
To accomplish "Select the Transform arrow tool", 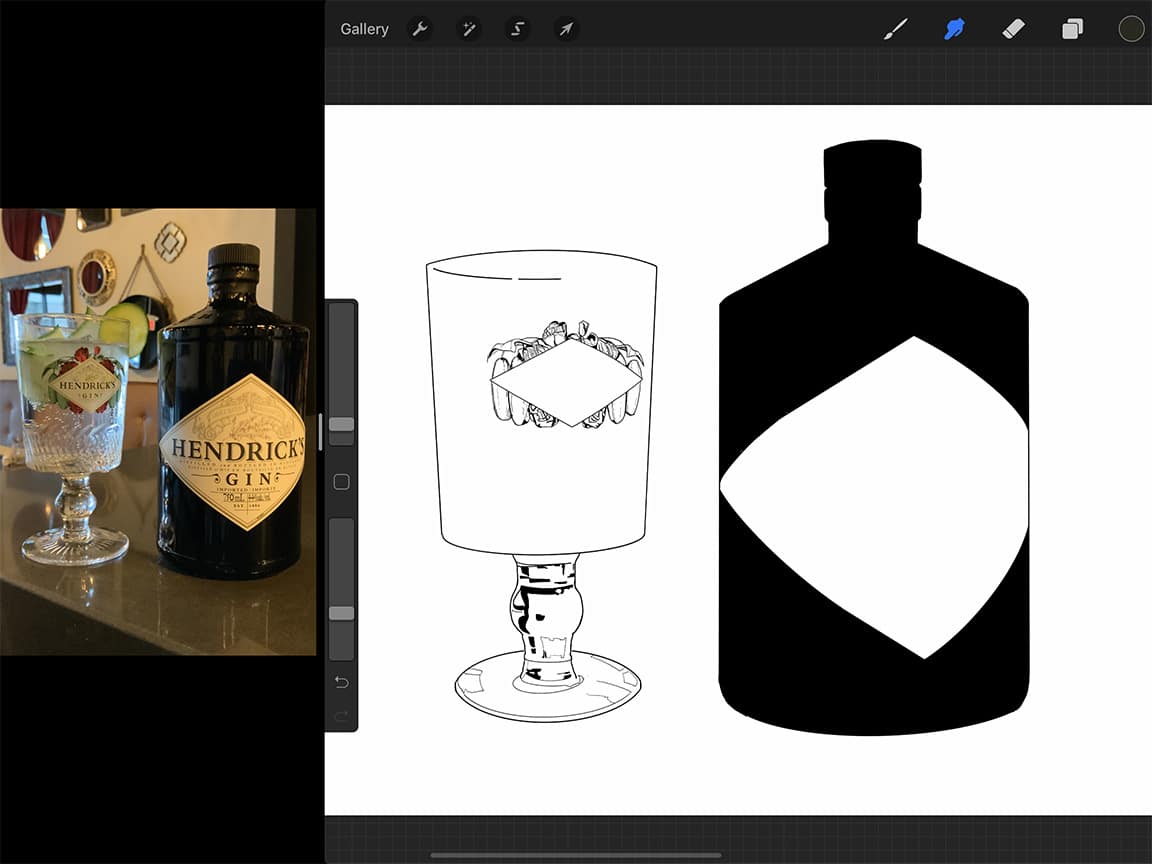I will coord(565,29).
